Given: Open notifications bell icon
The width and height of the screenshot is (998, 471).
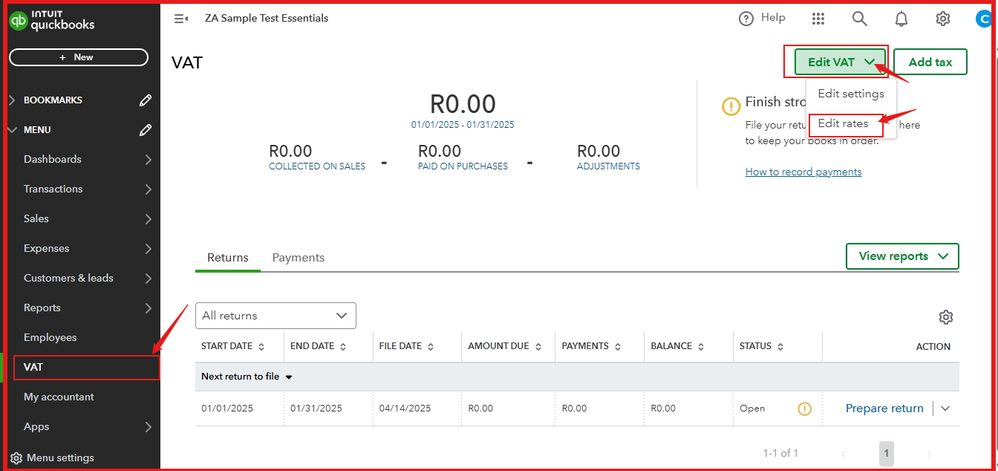Looking at the screenshot, I should (901, 19).
